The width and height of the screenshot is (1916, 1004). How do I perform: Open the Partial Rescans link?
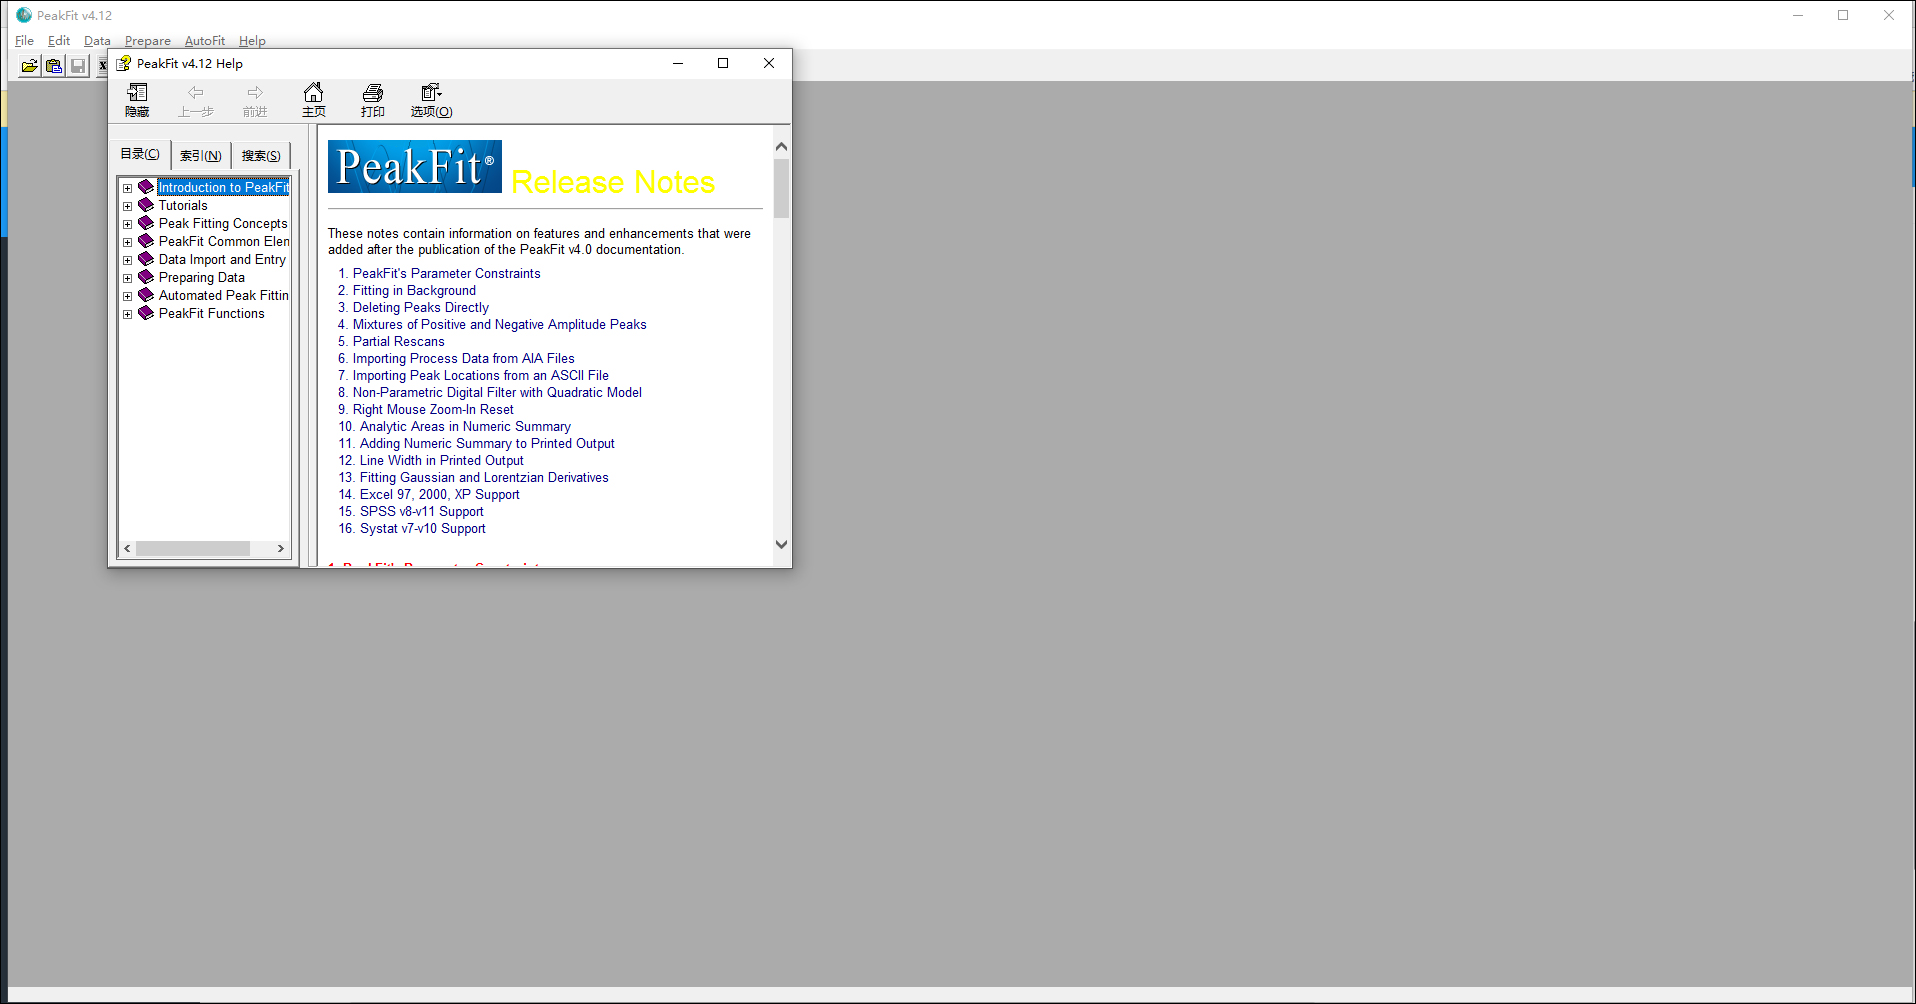[x=399, y=341]
